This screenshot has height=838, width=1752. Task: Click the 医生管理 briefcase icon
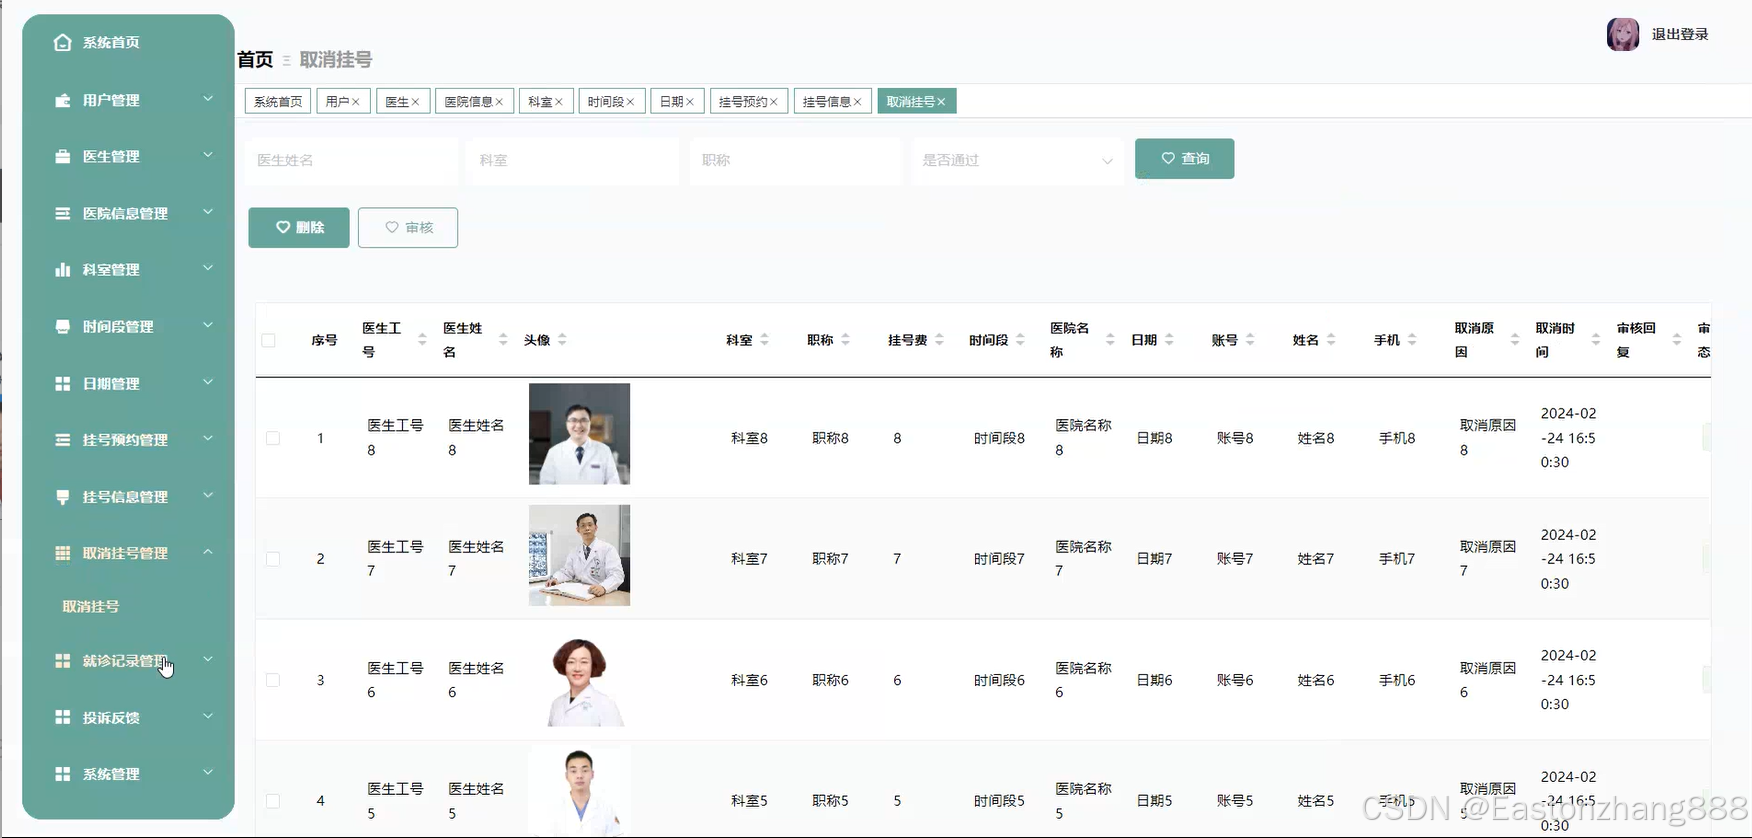pyautogui.click(x=62, y=156)
